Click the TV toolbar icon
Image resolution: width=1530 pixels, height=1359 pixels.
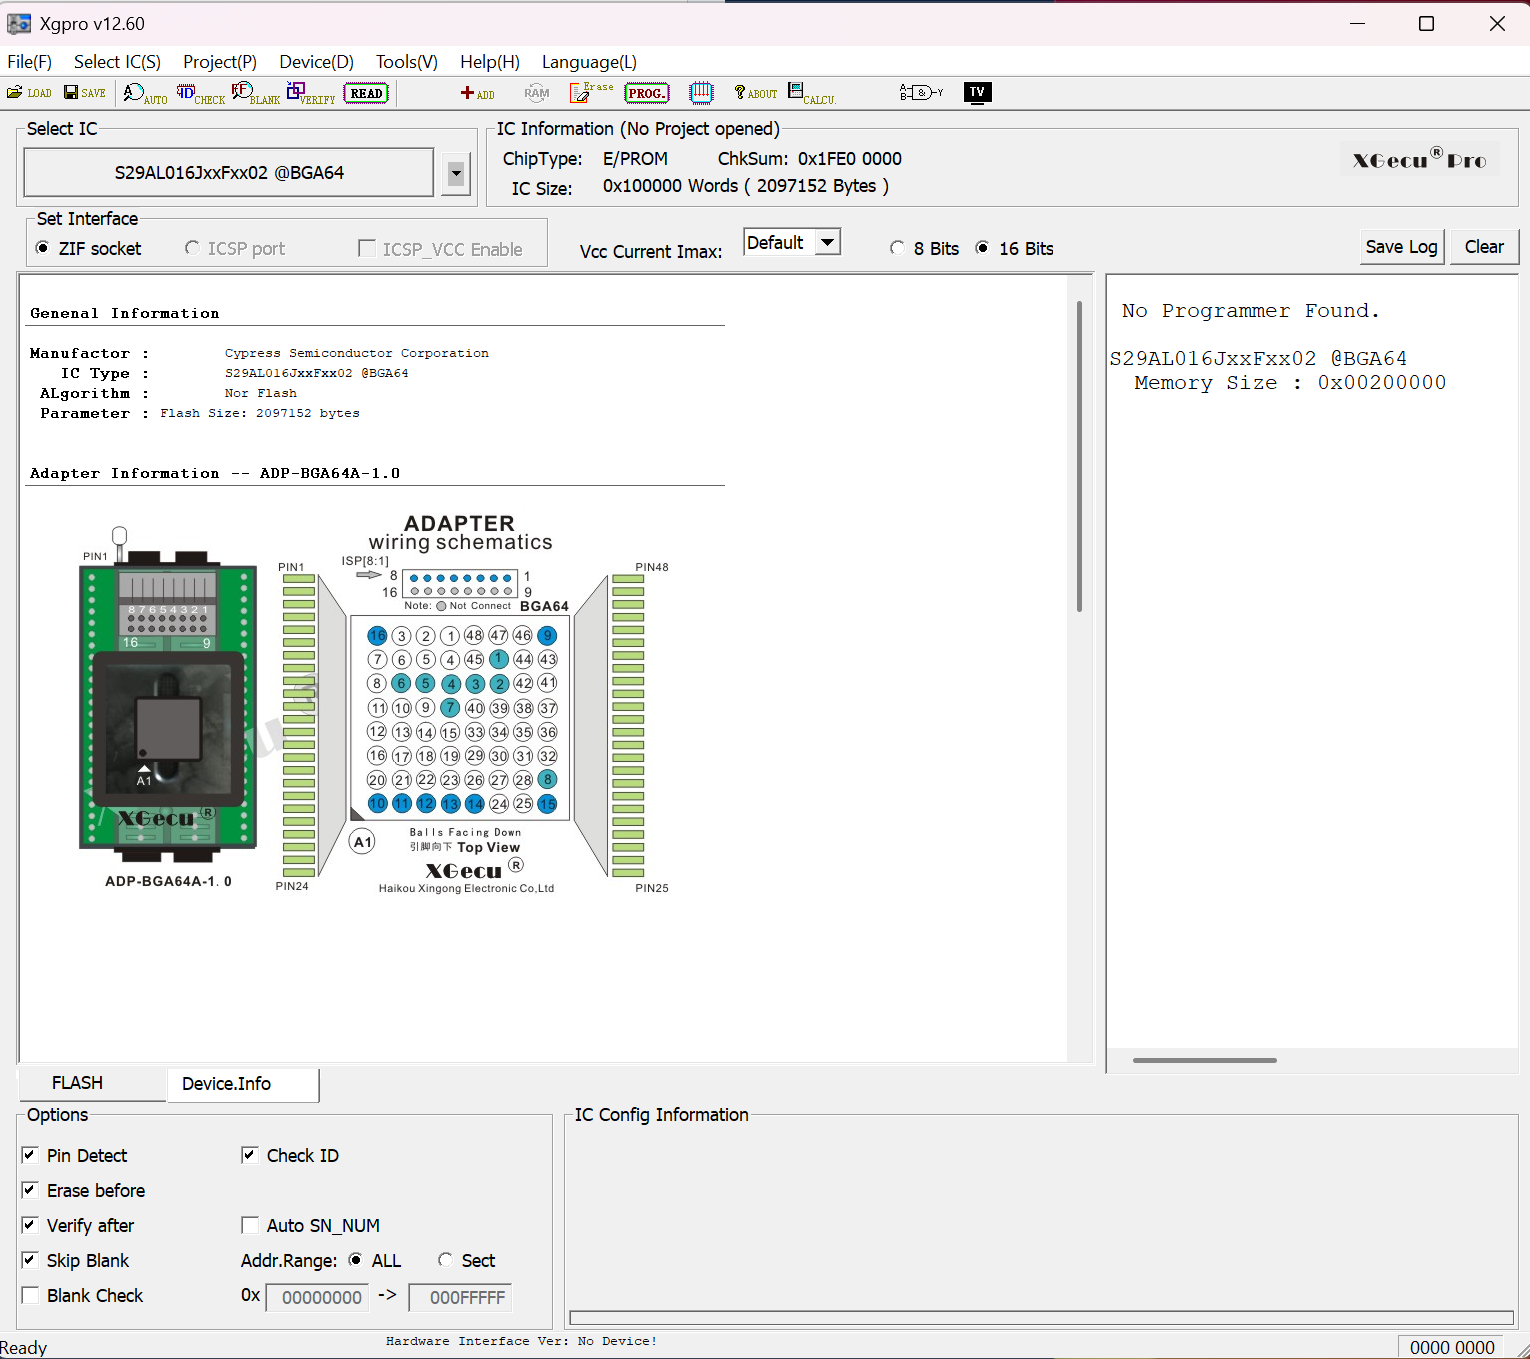(x=977, y=93)
